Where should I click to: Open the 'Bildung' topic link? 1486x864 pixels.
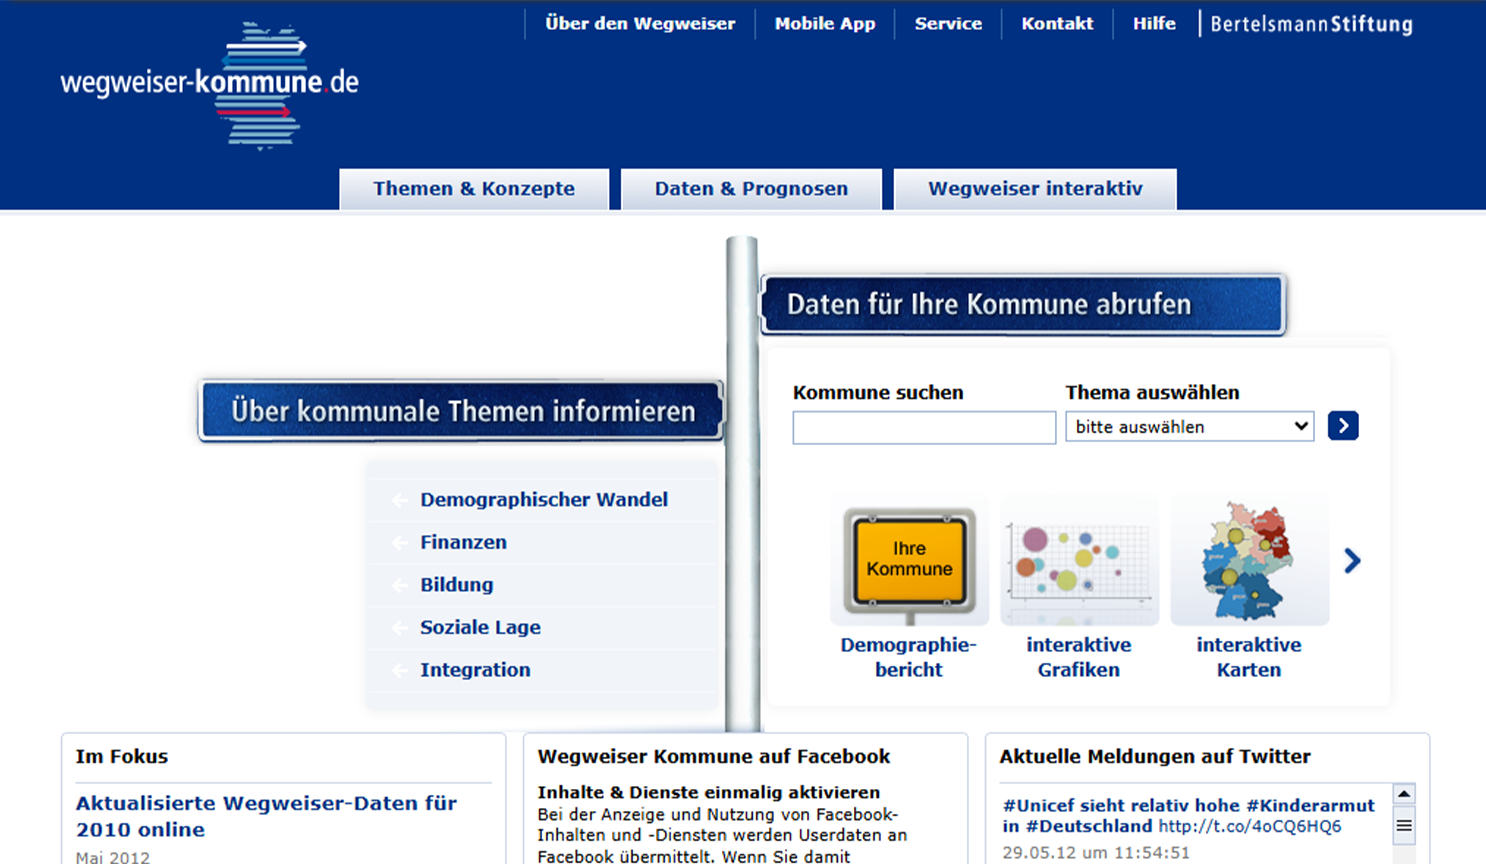coord(456,585)
